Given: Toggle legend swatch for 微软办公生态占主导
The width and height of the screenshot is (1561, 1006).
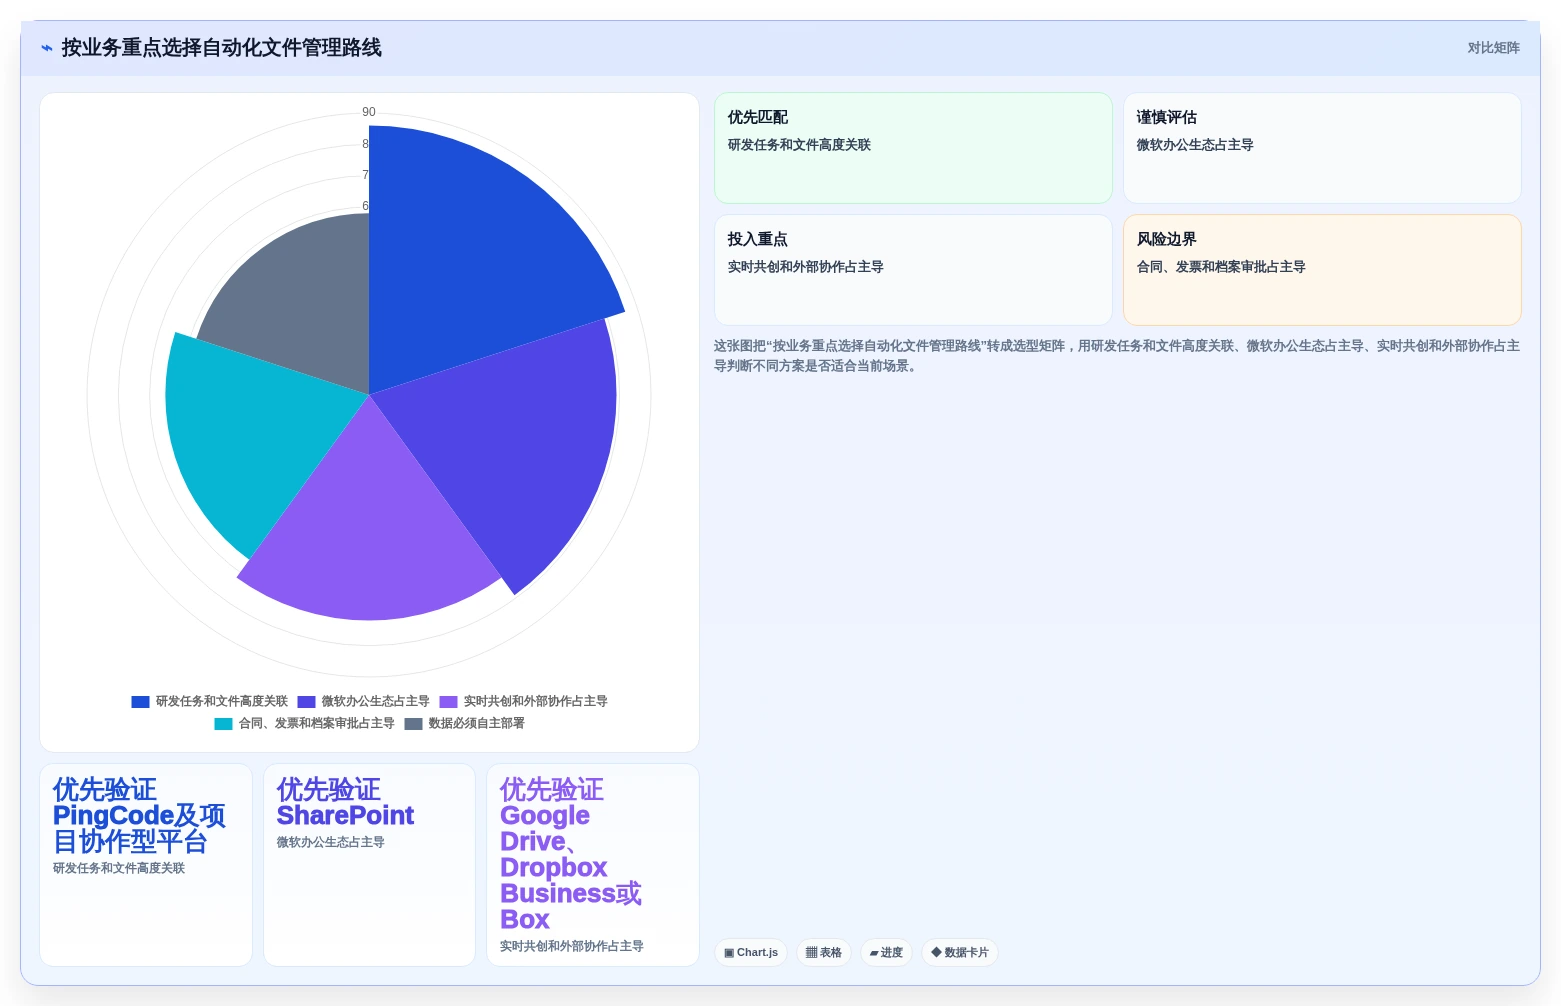Looking at the screenshot, I should [x=306, y=702].
